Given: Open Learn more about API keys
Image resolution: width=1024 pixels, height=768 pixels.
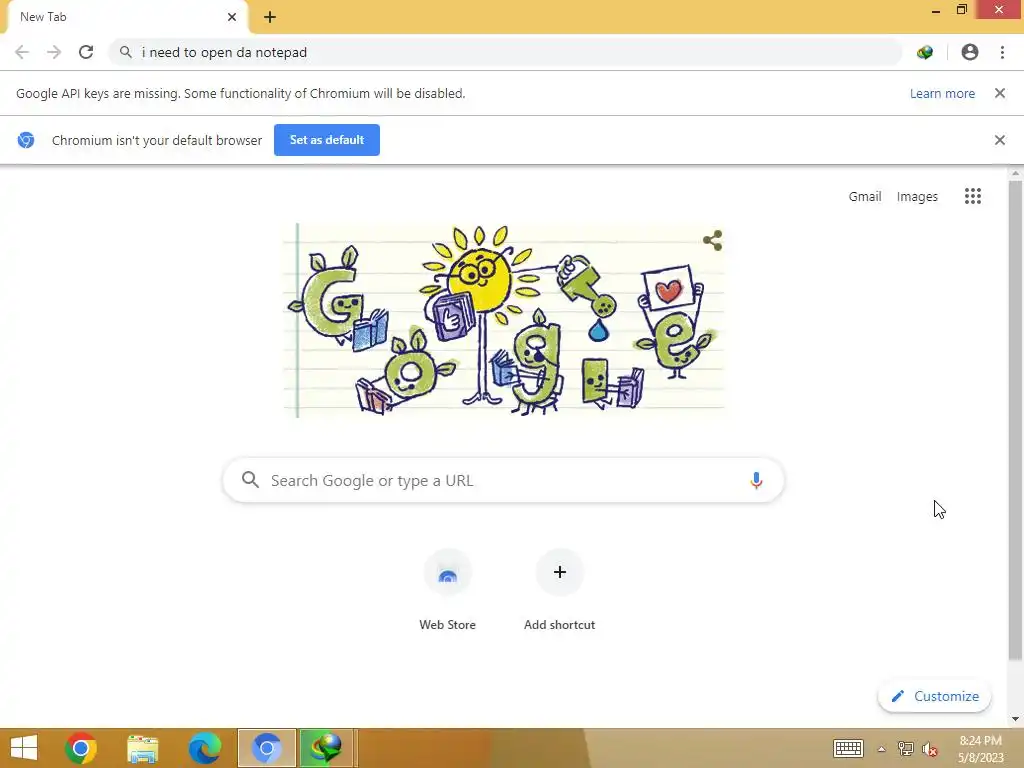Looking at the screenshot, I should (x=942, y=93).
